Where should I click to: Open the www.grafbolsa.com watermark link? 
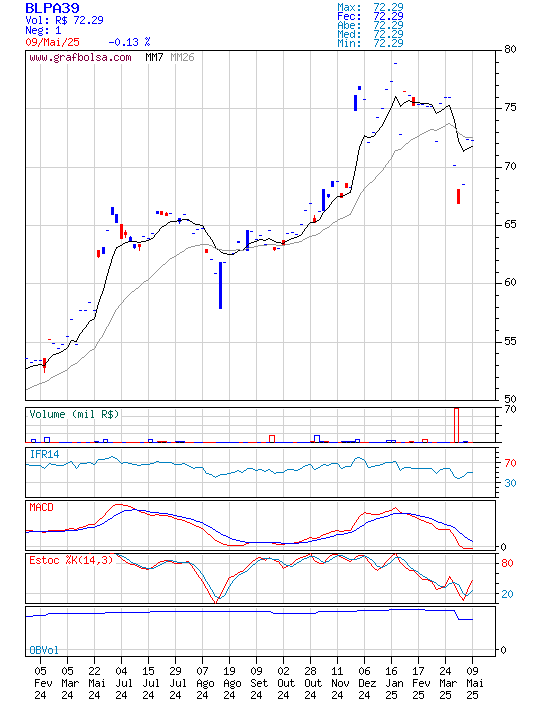[80, 57]
